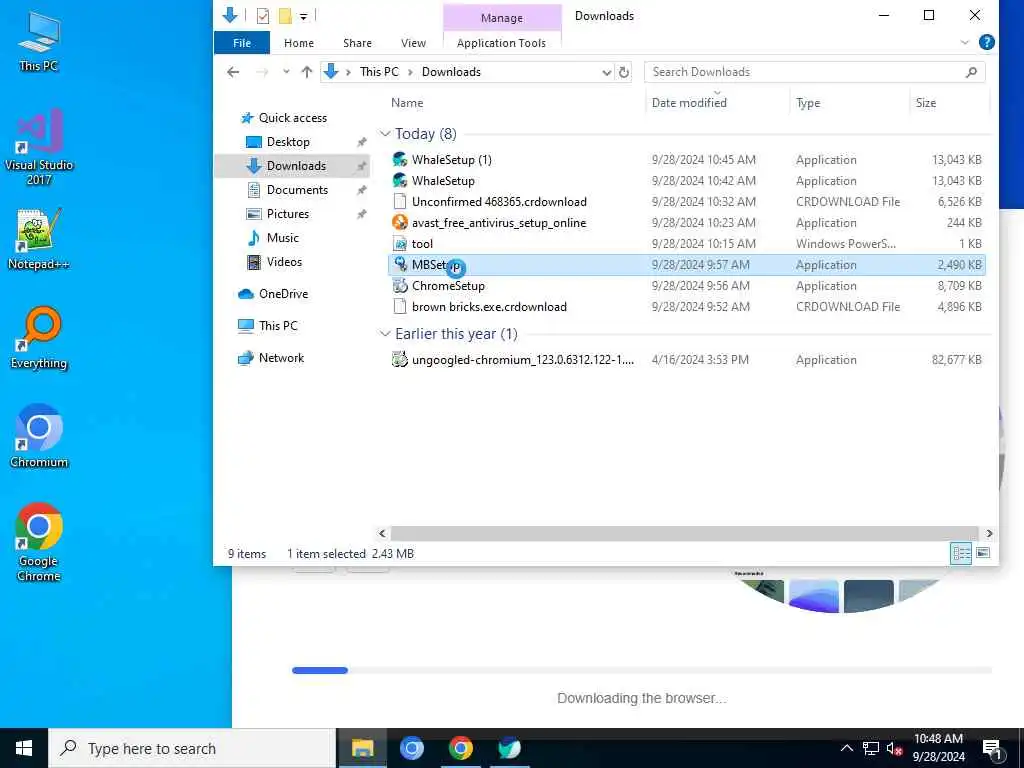The height and width of the screenshot is (768, 1024).
Task: Click the Manage contextual tab
Action: [502, 18]
